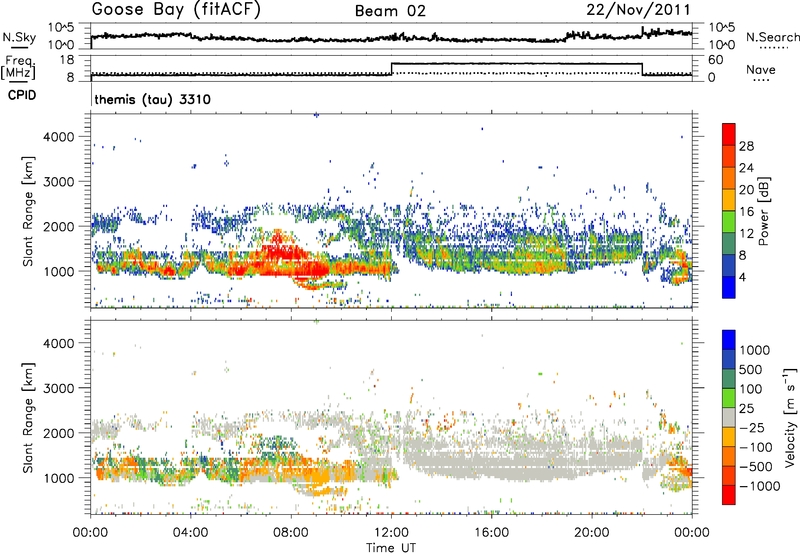Click the 'Nave' legend label
This screenshot has width=800, height=554.
761,69
